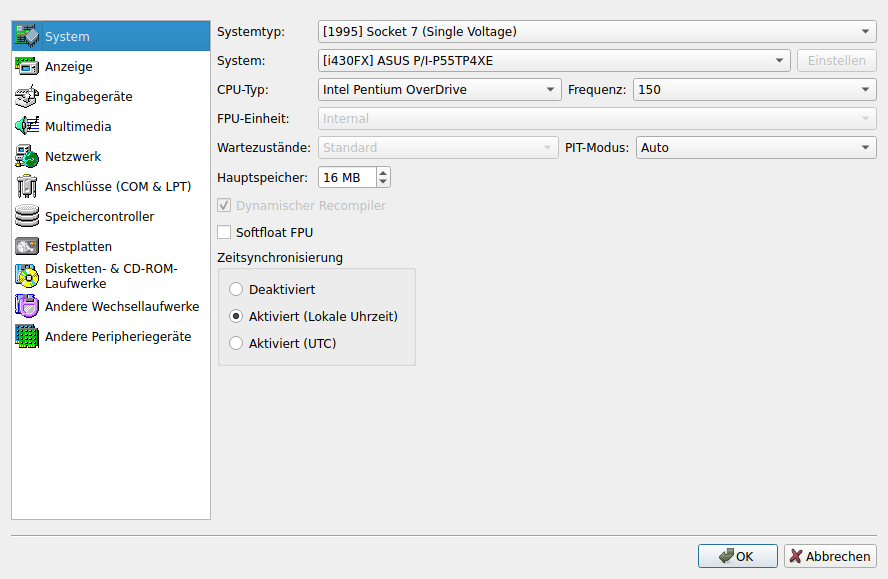Image resolution: width=888 pixels, height=579 pixels.
Task: Open the Systemtyp dropdown
Action: click(x=597, y=31)
